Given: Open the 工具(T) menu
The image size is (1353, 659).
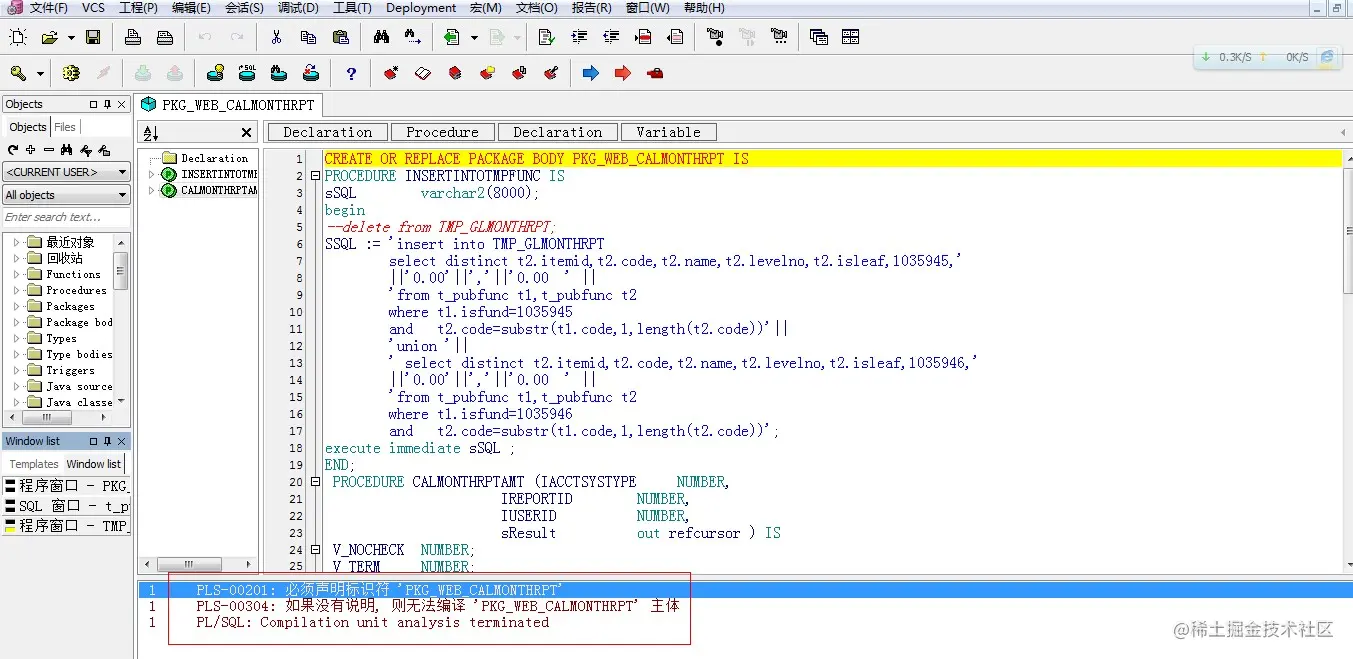Looking at the screenshot, I should (x=352, y=8).
